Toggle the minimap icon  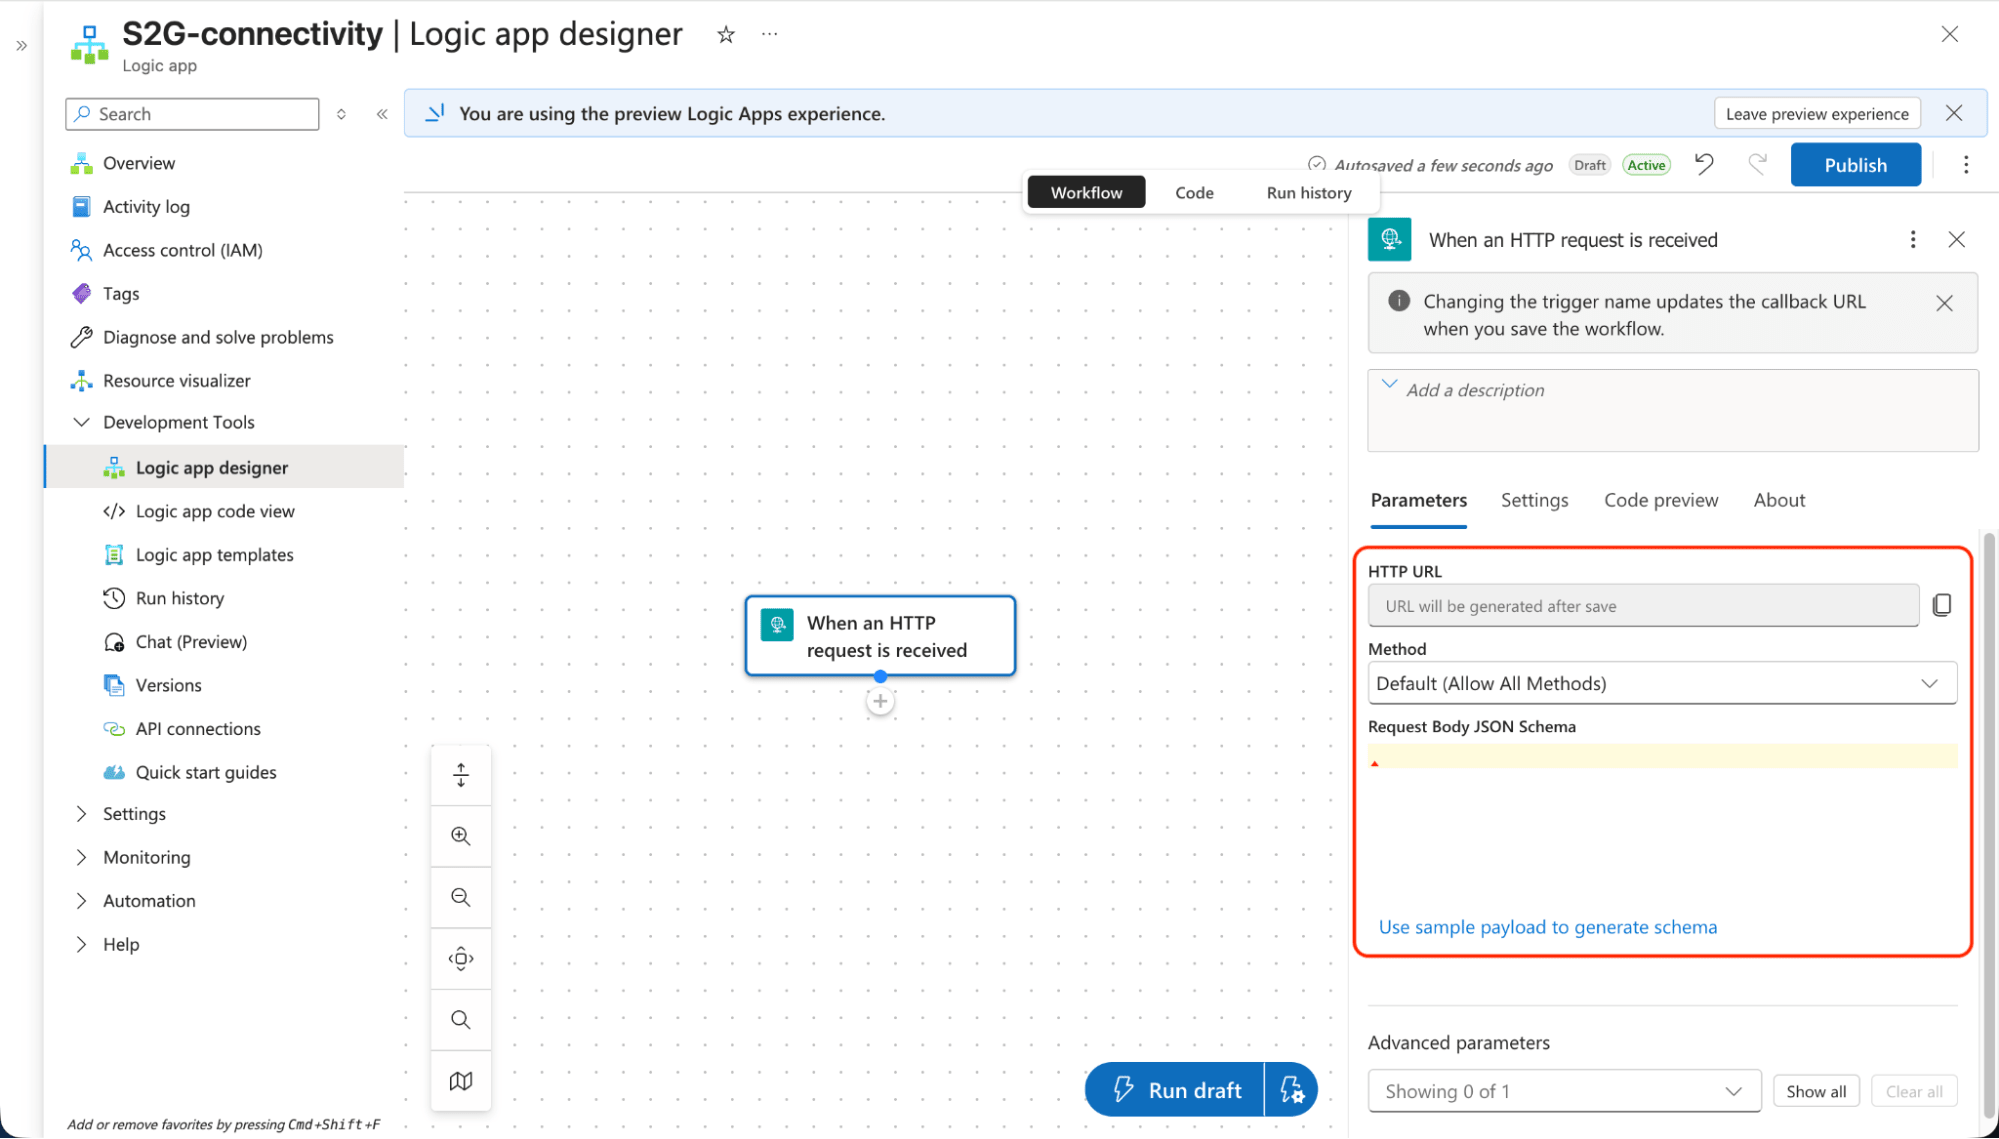pyautogui.click(x=461, y=1081)
